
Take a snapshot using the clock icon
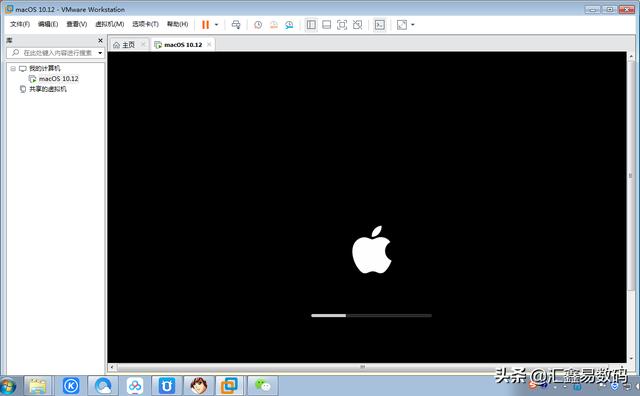coord(258,25)
